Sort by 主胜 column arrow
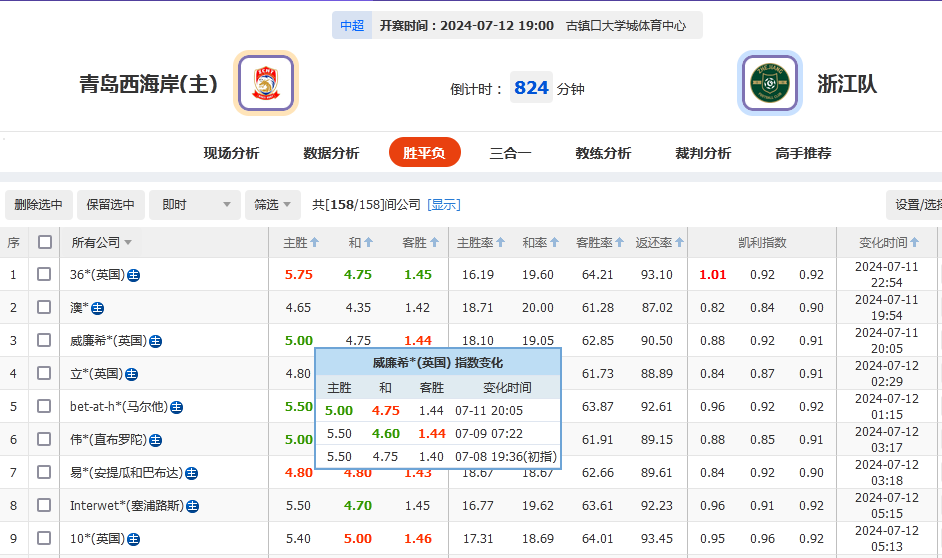The width and height of the screenshot is (942, 558). point(314,242)
